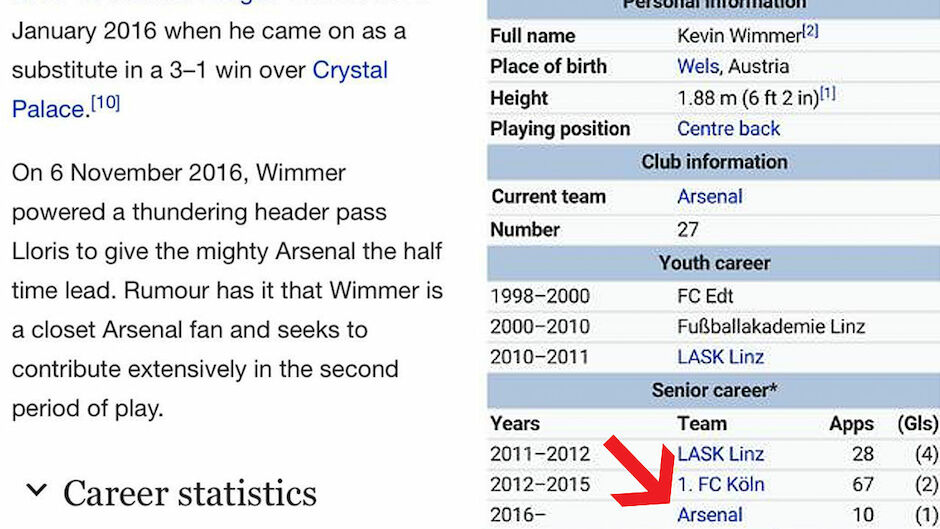
Task: Select the Youth career header
Action: (713, 263)
